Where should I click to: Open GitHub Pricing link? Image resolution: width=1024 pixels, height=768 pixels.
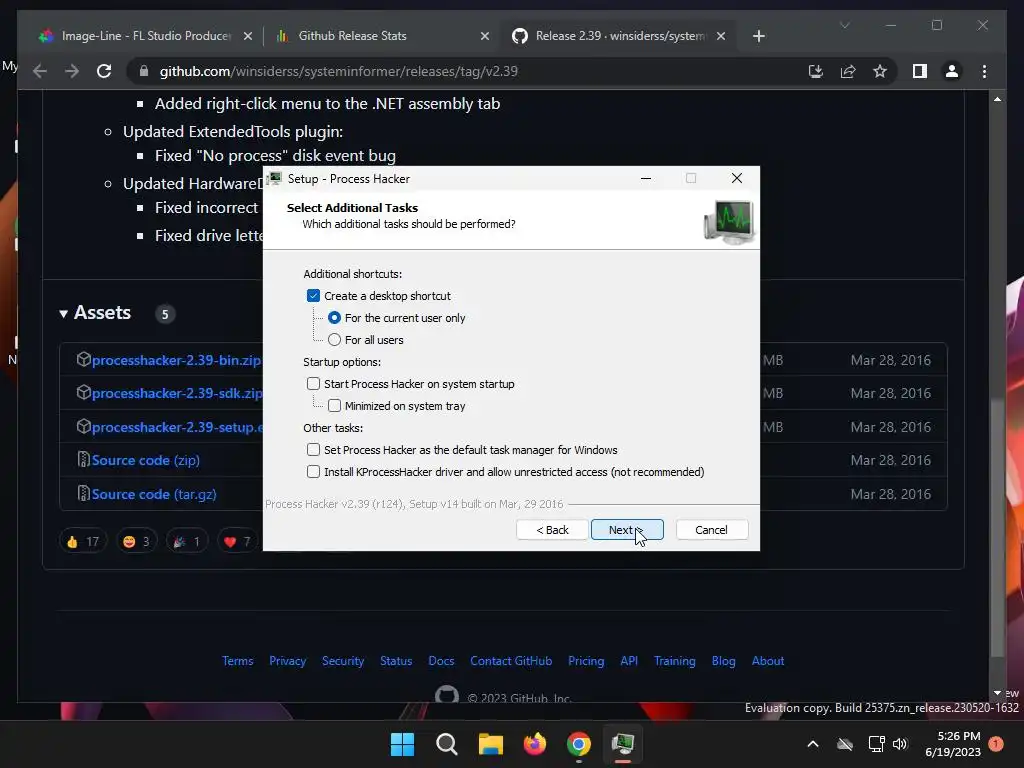point(586,661)
